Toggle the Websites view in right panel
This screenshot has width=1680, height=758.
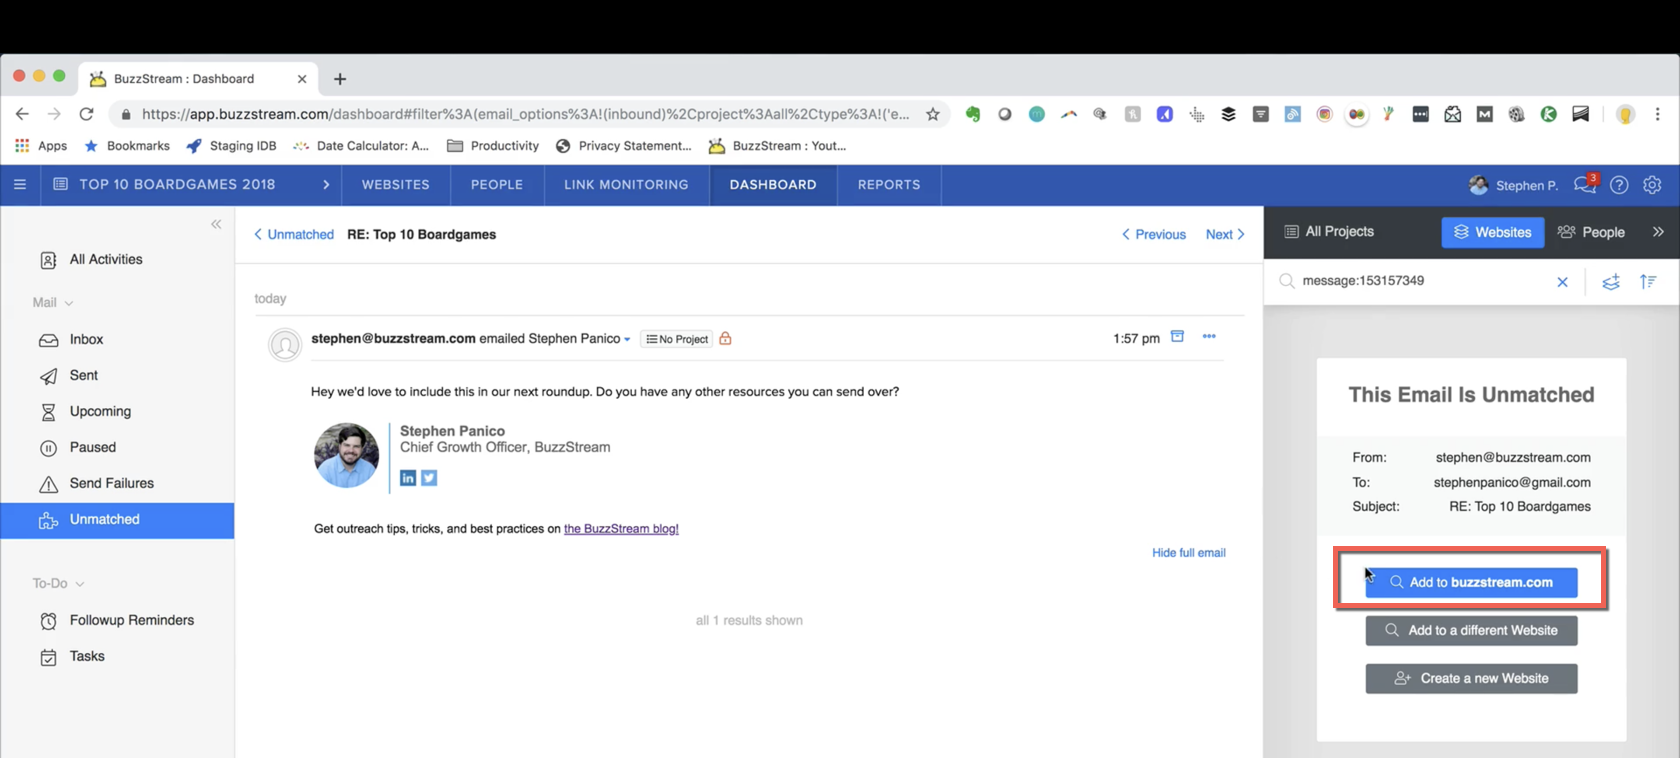1492,232
